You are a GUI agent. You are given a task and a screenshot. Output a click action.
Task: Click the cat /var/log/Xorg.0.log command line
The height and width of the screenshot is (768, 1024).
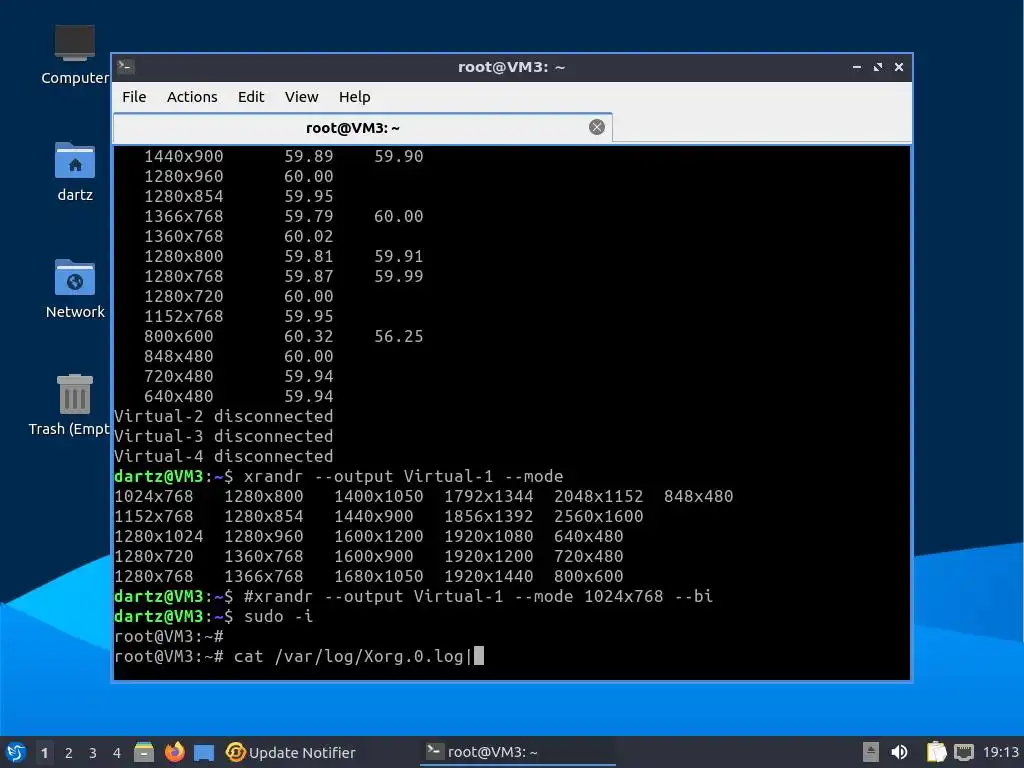(x=299, y=656)
